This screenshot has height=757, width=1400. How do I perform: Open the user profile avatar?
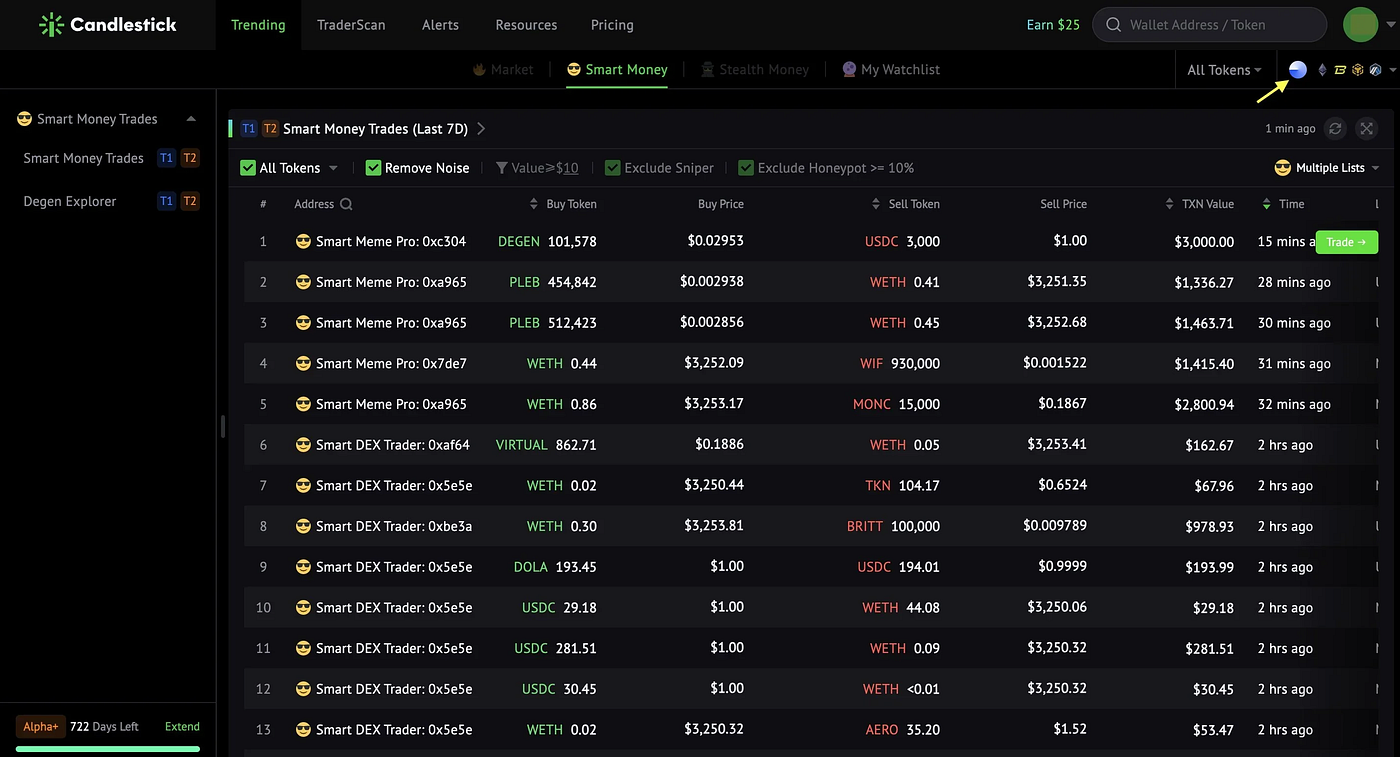1360,25
